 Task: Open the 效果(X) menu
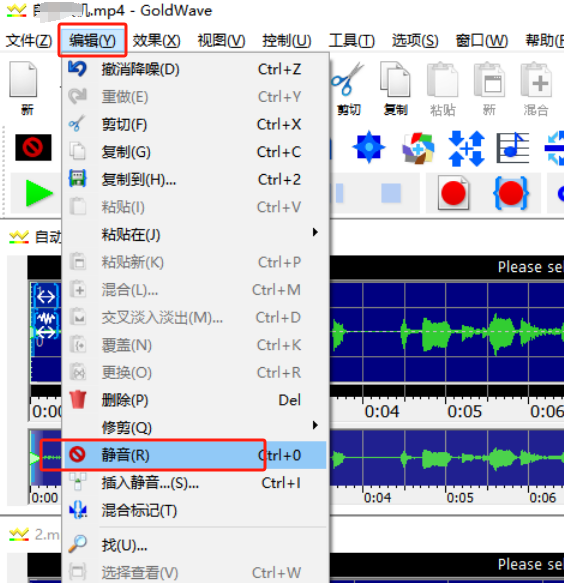click(157, 40)
